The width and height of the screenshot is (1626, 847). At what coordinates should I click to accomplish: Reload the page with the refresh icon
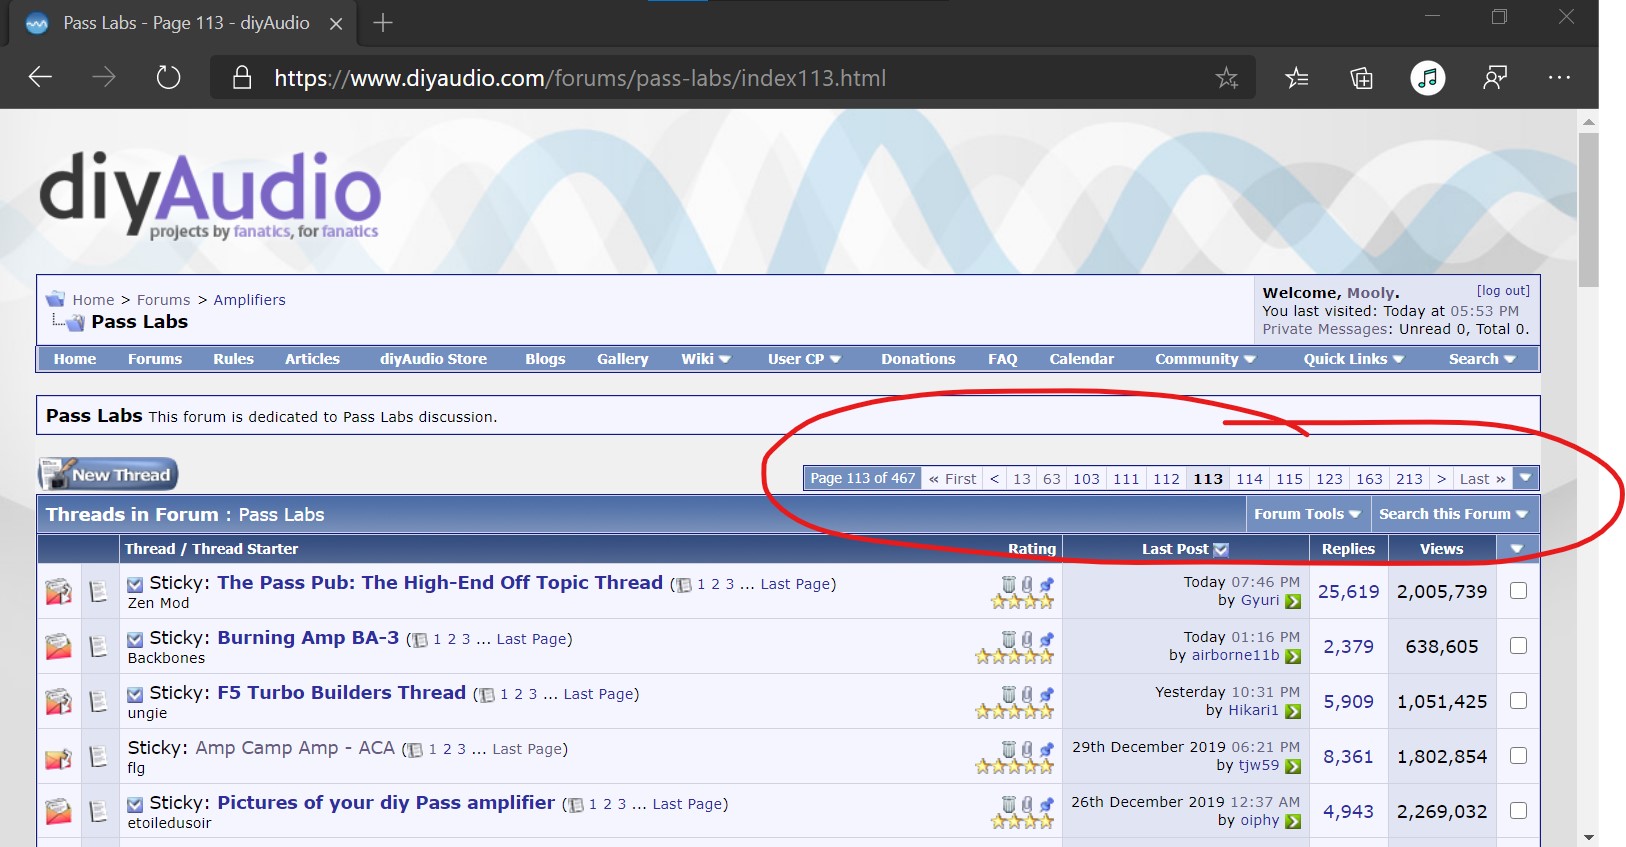click(x=168, y=77)
